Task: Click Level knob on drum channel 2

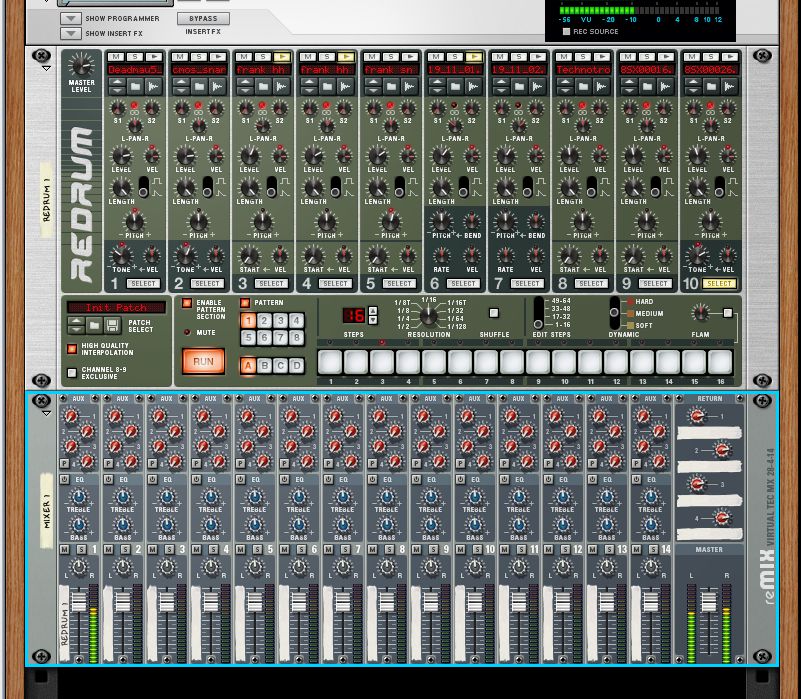Action: [185, 156]
